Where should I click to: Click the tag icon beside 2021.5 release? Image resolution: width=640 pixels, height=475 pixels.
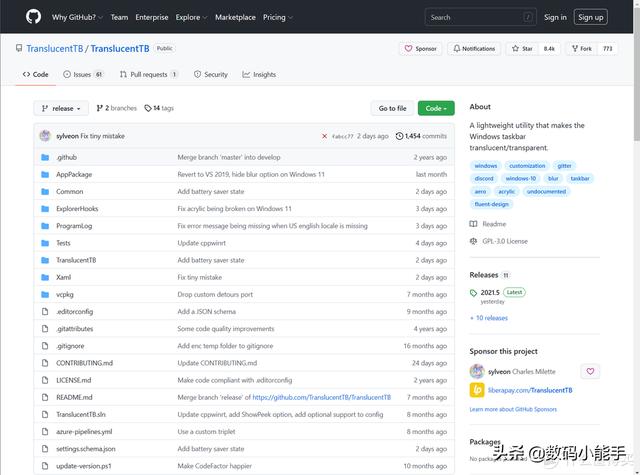pos(473,293)
